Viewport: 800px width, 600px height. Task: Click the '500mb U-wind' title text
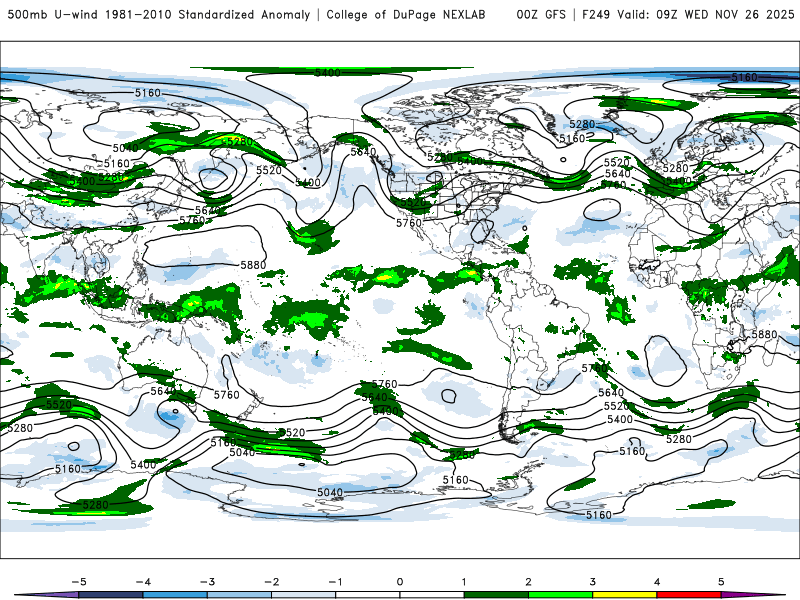[x=53, y=14]
